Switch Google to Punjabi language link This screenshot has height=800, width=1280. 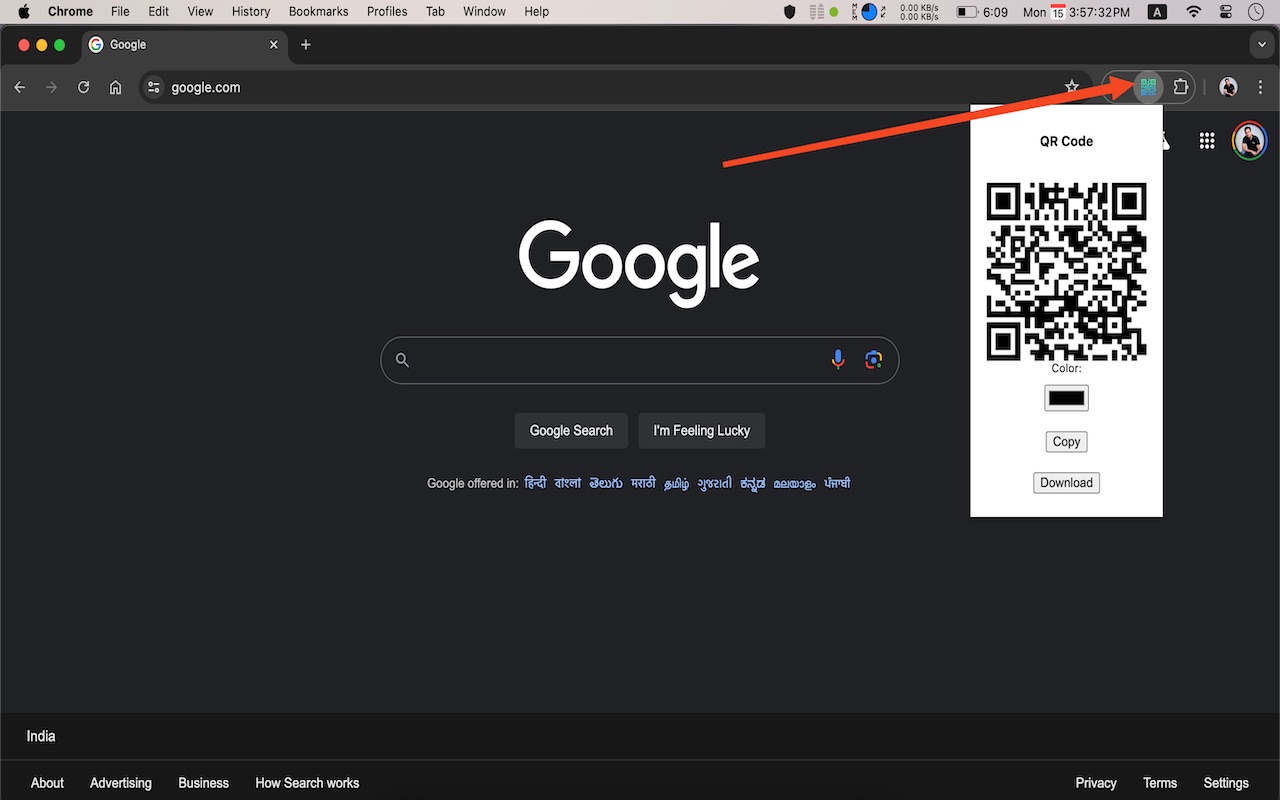click(x=837, y=483)
